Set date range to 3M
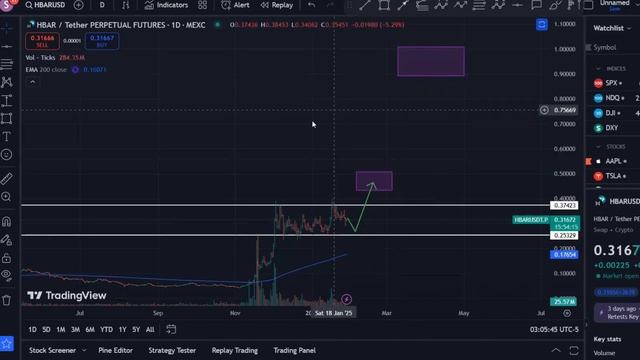 tap(75, 329)
